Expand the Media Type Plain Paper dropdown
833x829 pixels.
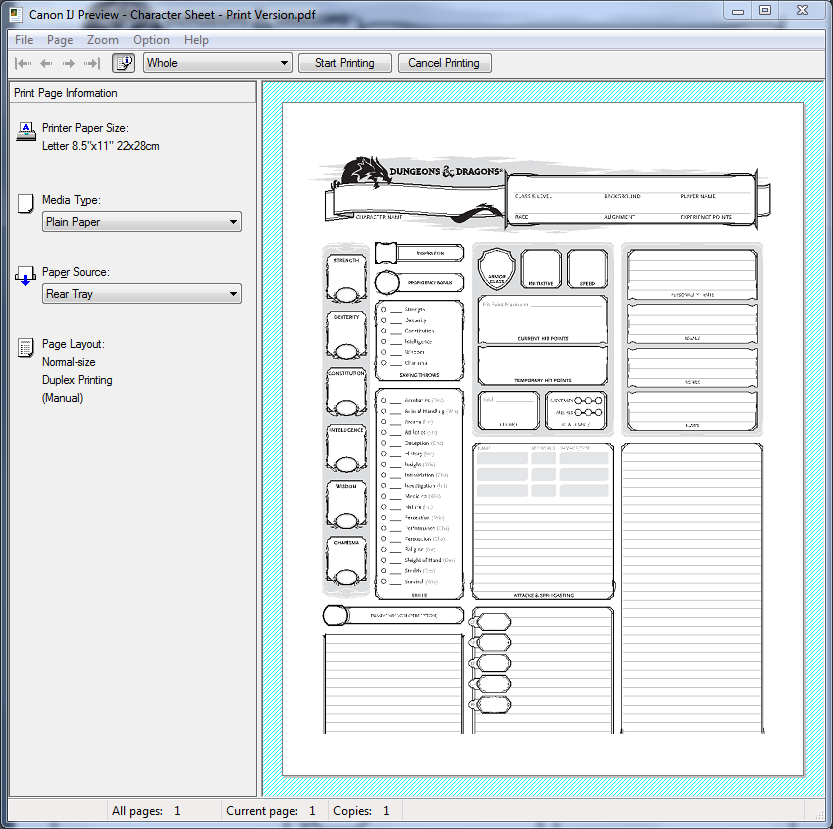(142, 222)
